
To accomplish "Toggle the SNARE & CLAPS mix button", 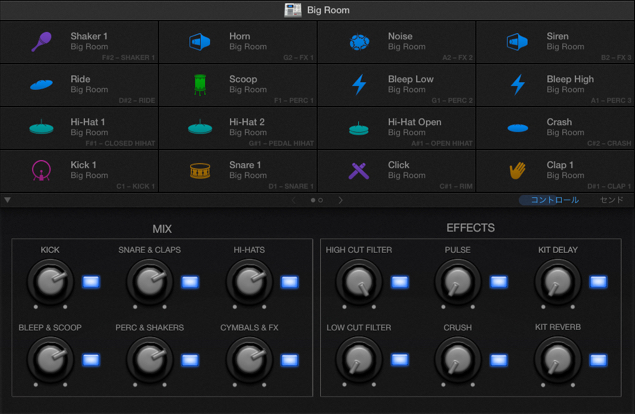I will [190, 282].
